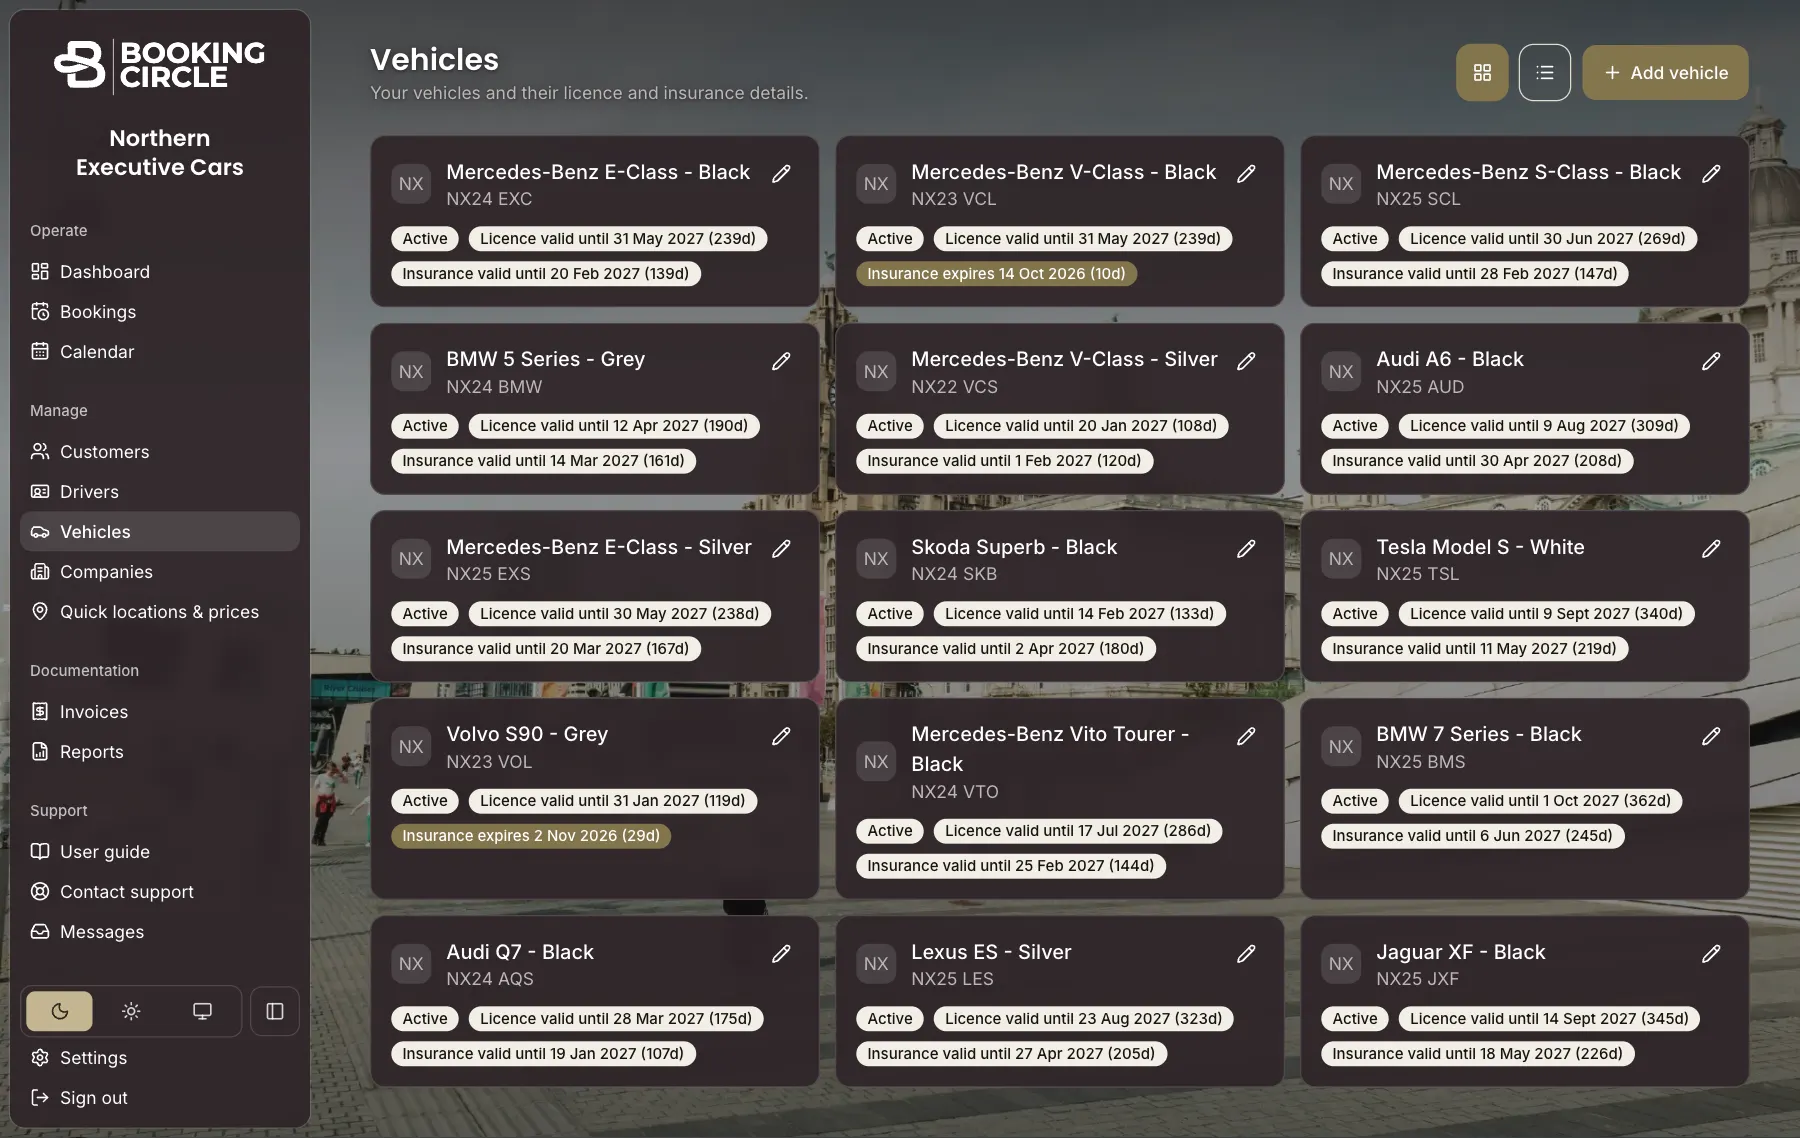
Task: Click registration text NX25 EXS
Action: pyautogui.click(x=488, y=574)
